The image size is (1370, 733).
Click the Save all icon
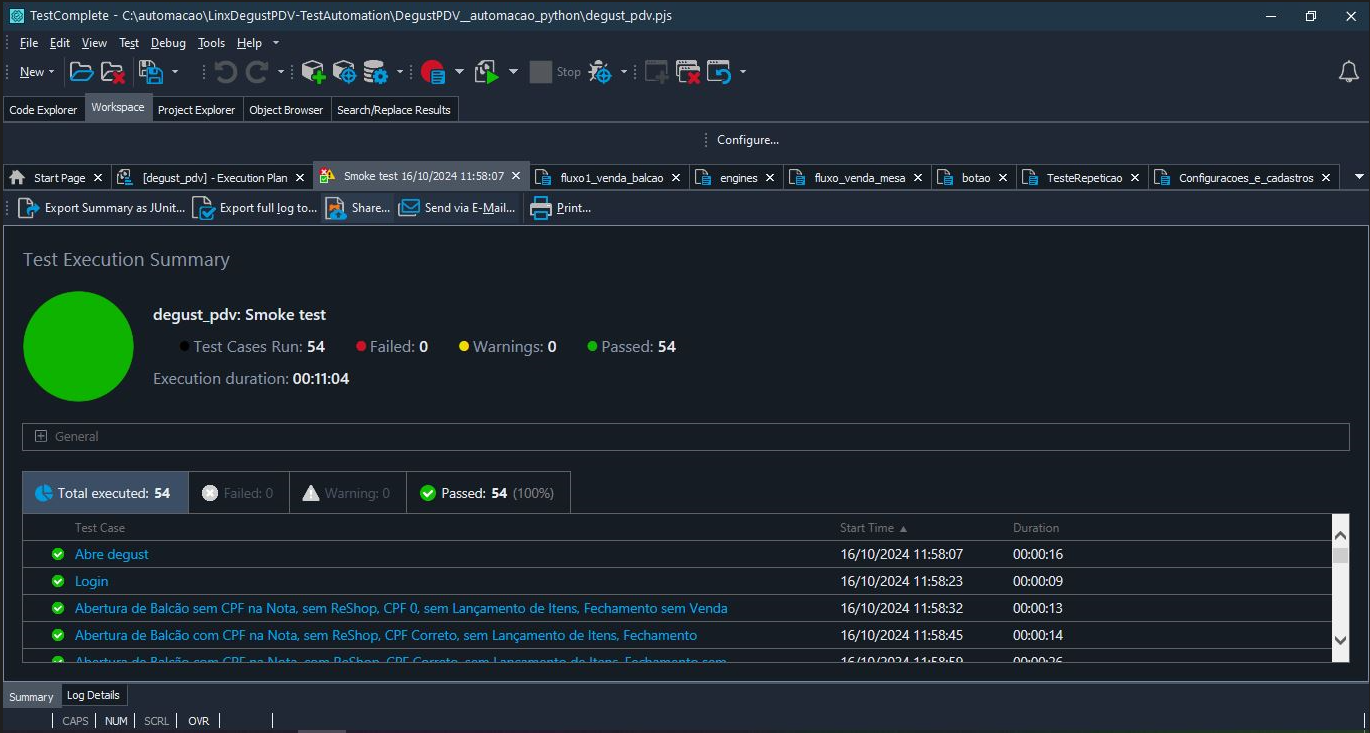click(x=151, y=72)
